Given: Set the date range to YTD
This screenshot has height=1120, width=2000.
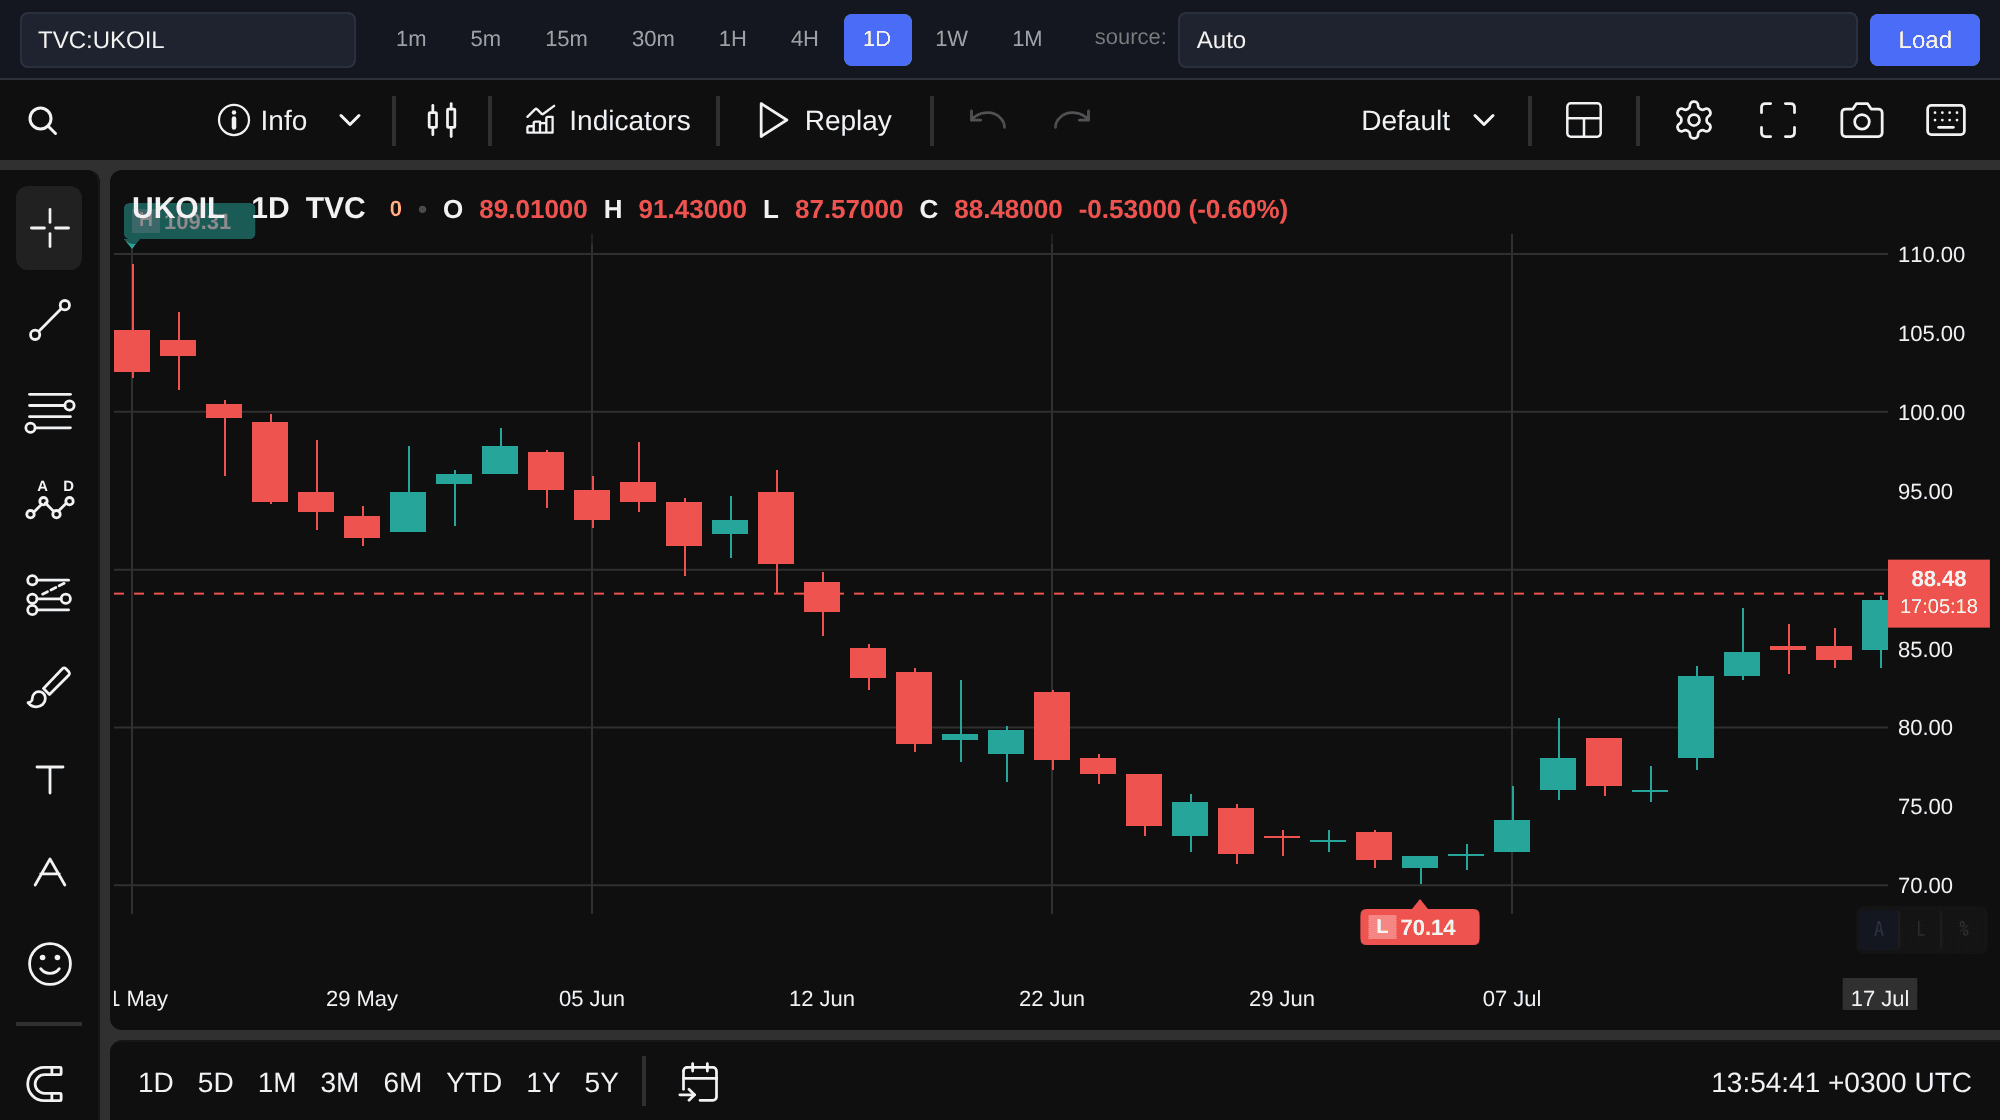Looking at the screenshot, I should pos(473,1083).
